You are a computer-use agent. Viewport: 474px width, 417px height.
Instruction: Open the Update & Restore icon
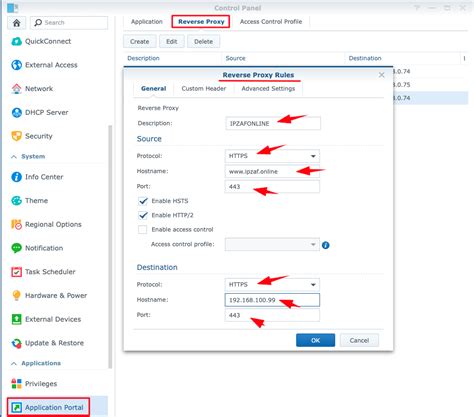pyautogui.click(x=16, y=343)
